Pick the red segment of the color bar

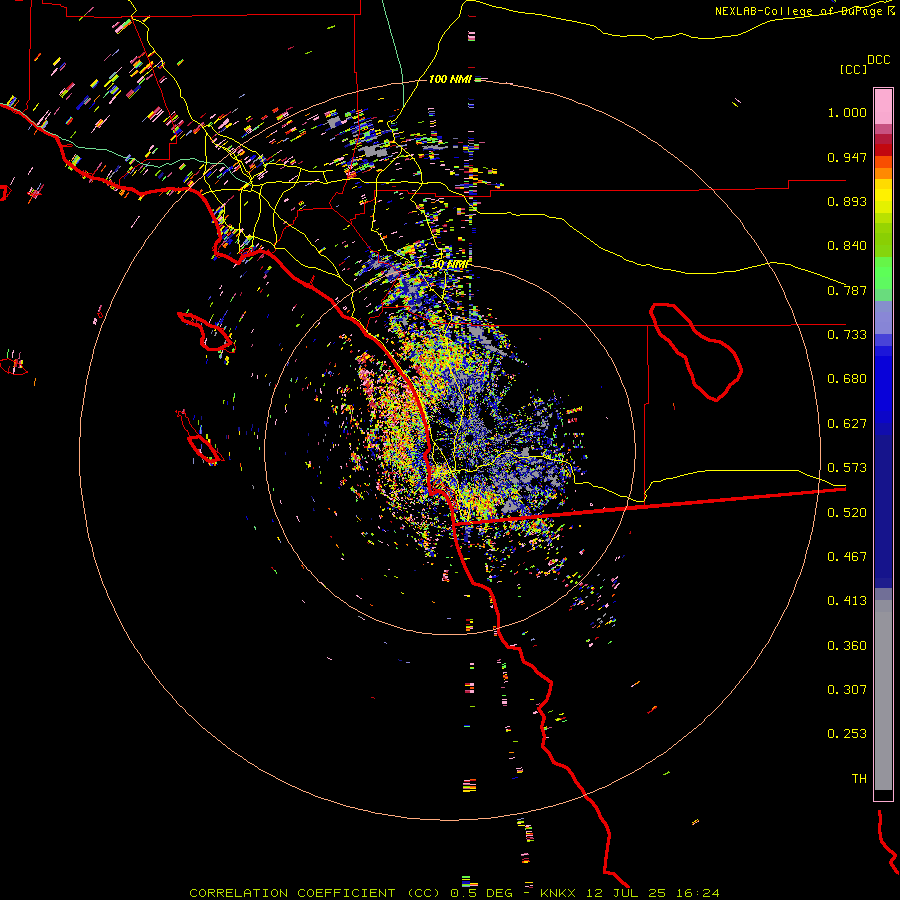[883, 149]
